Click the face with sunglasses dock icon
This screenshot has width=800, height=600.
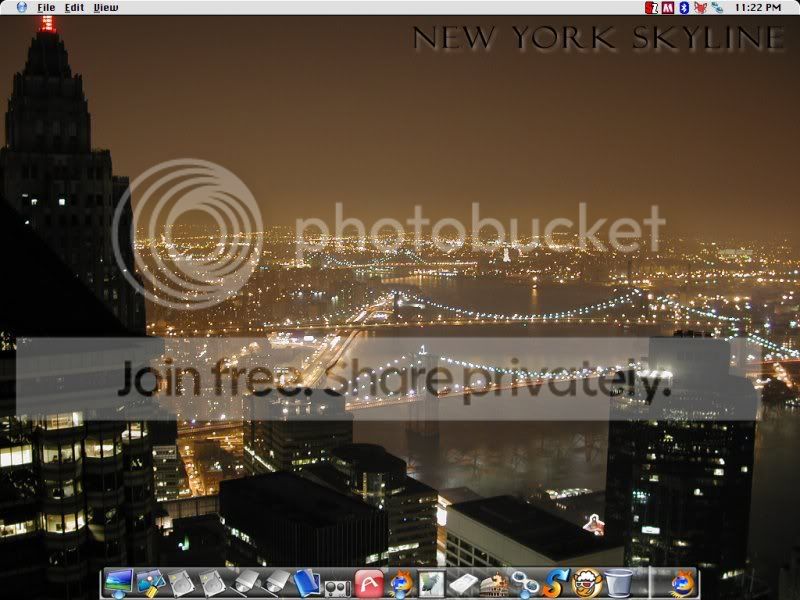point(587,582)
